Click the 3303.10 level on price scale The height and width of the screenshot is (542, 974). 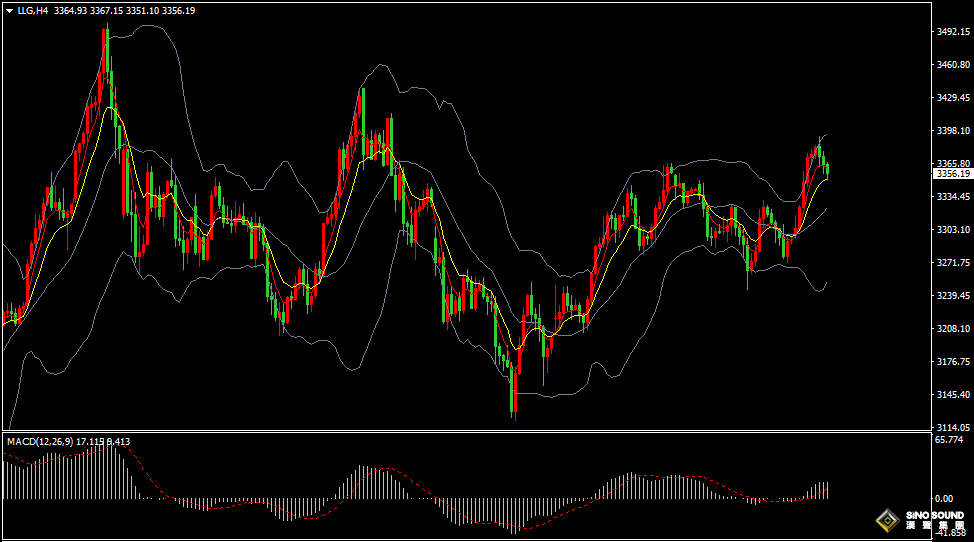pos(954,230)
